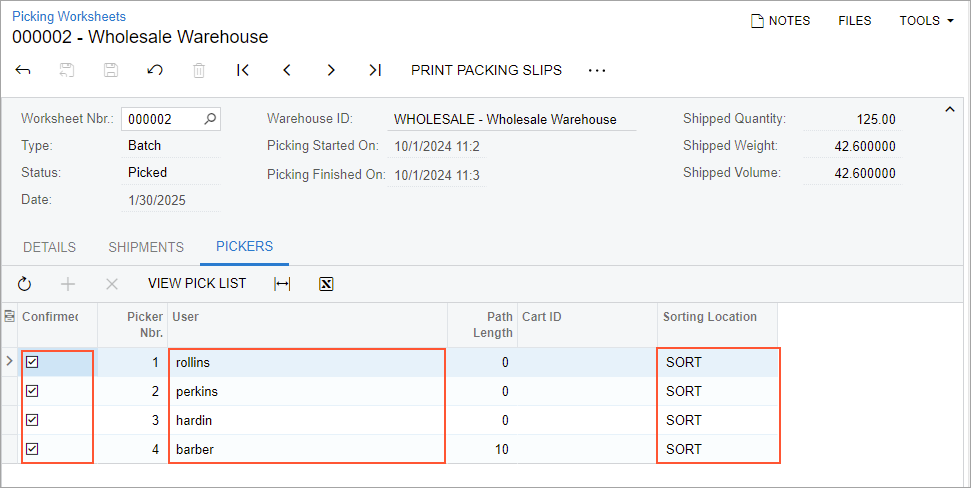Open the more actions ellipsis menu
The width and height of the screenshot is (971, 488).
[x=597, y=70]
